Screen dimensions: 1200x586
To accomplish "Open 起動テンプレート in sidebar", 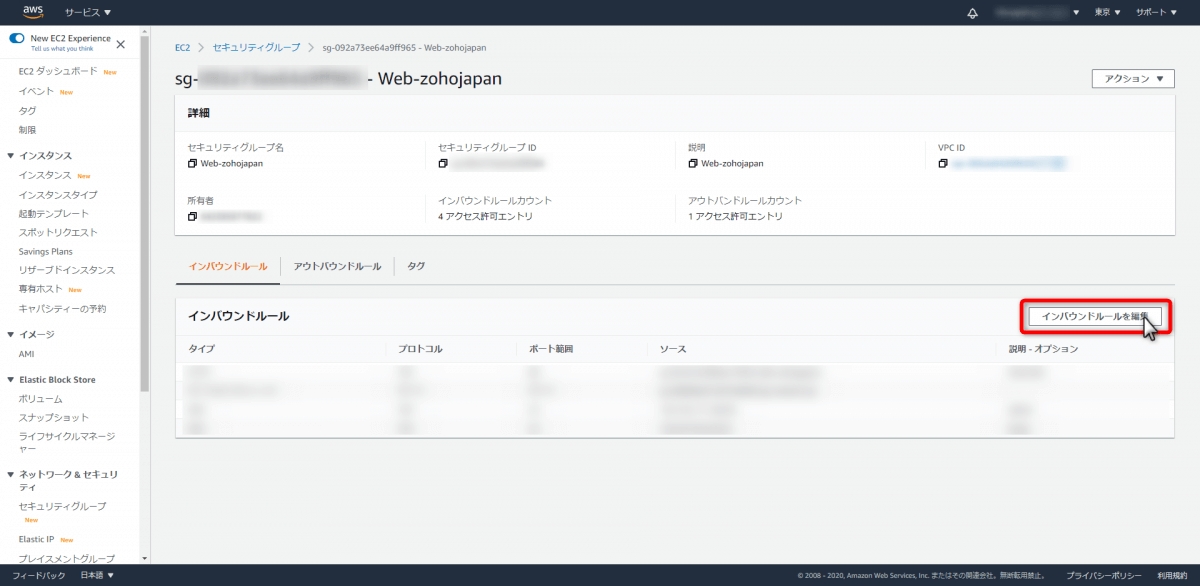I will point(53,214).
